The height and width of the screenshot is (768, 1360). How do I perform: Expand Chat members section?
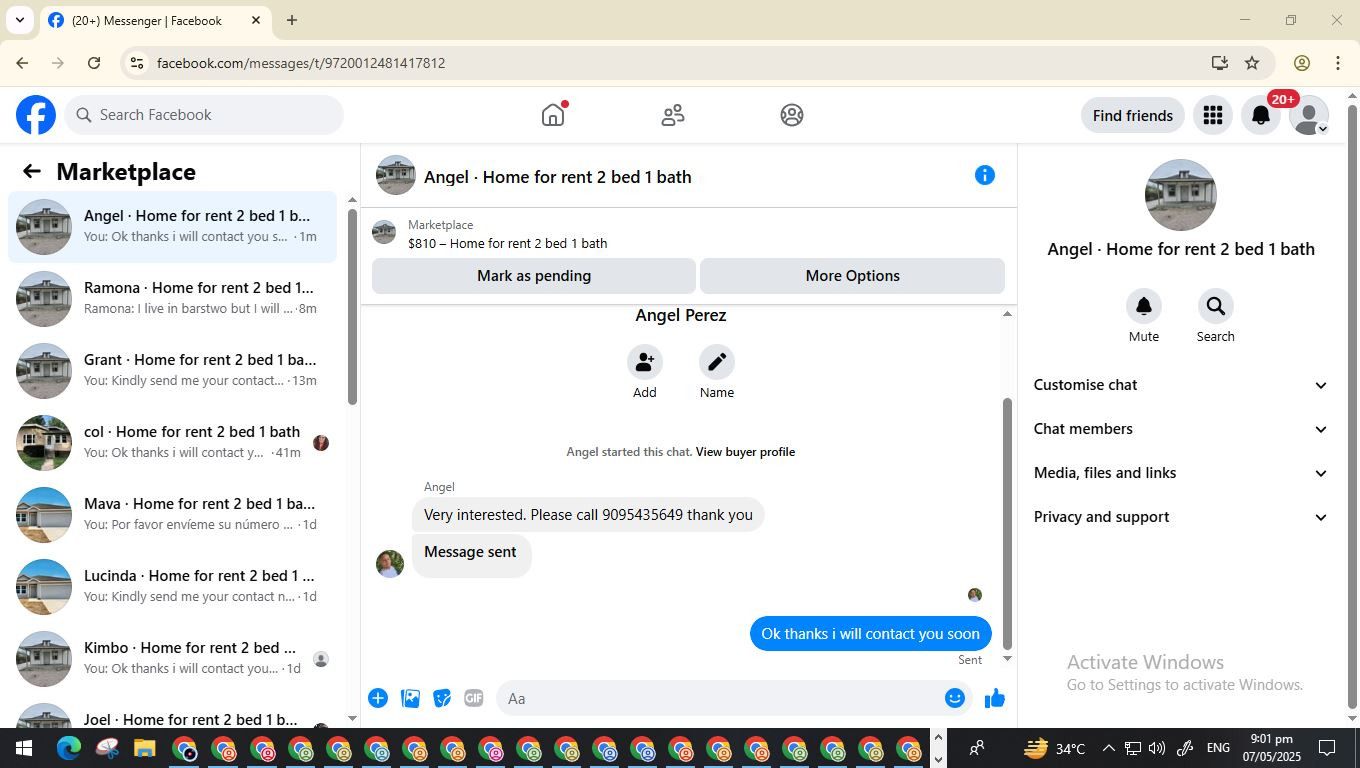pyautogui.click(x=1181, y=429)
